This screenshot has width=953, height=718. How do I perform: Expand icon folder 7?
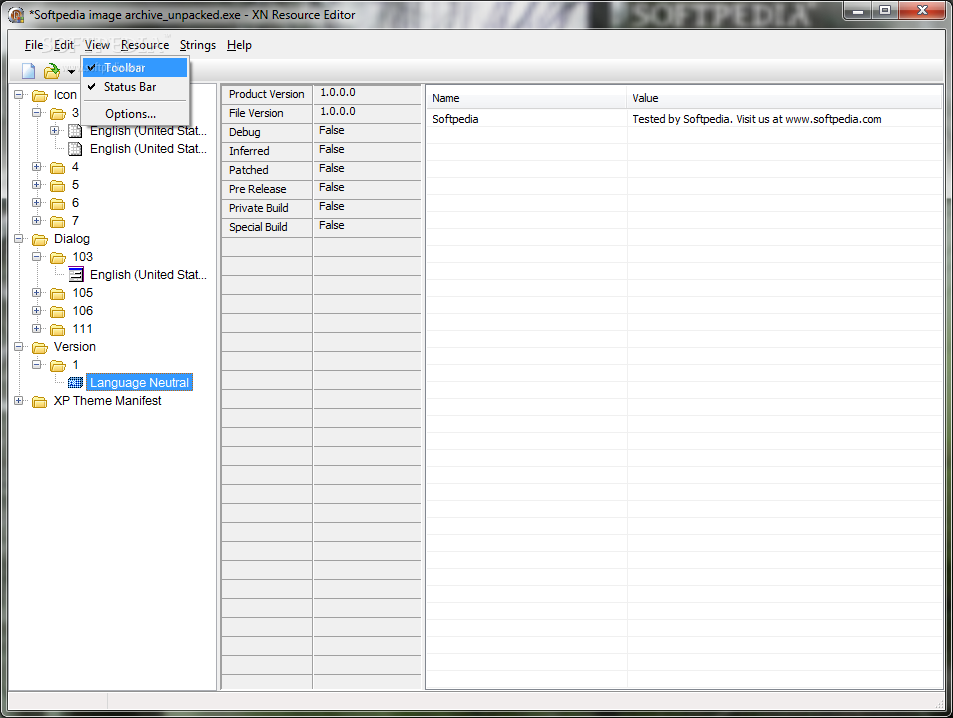coord(36,221)
